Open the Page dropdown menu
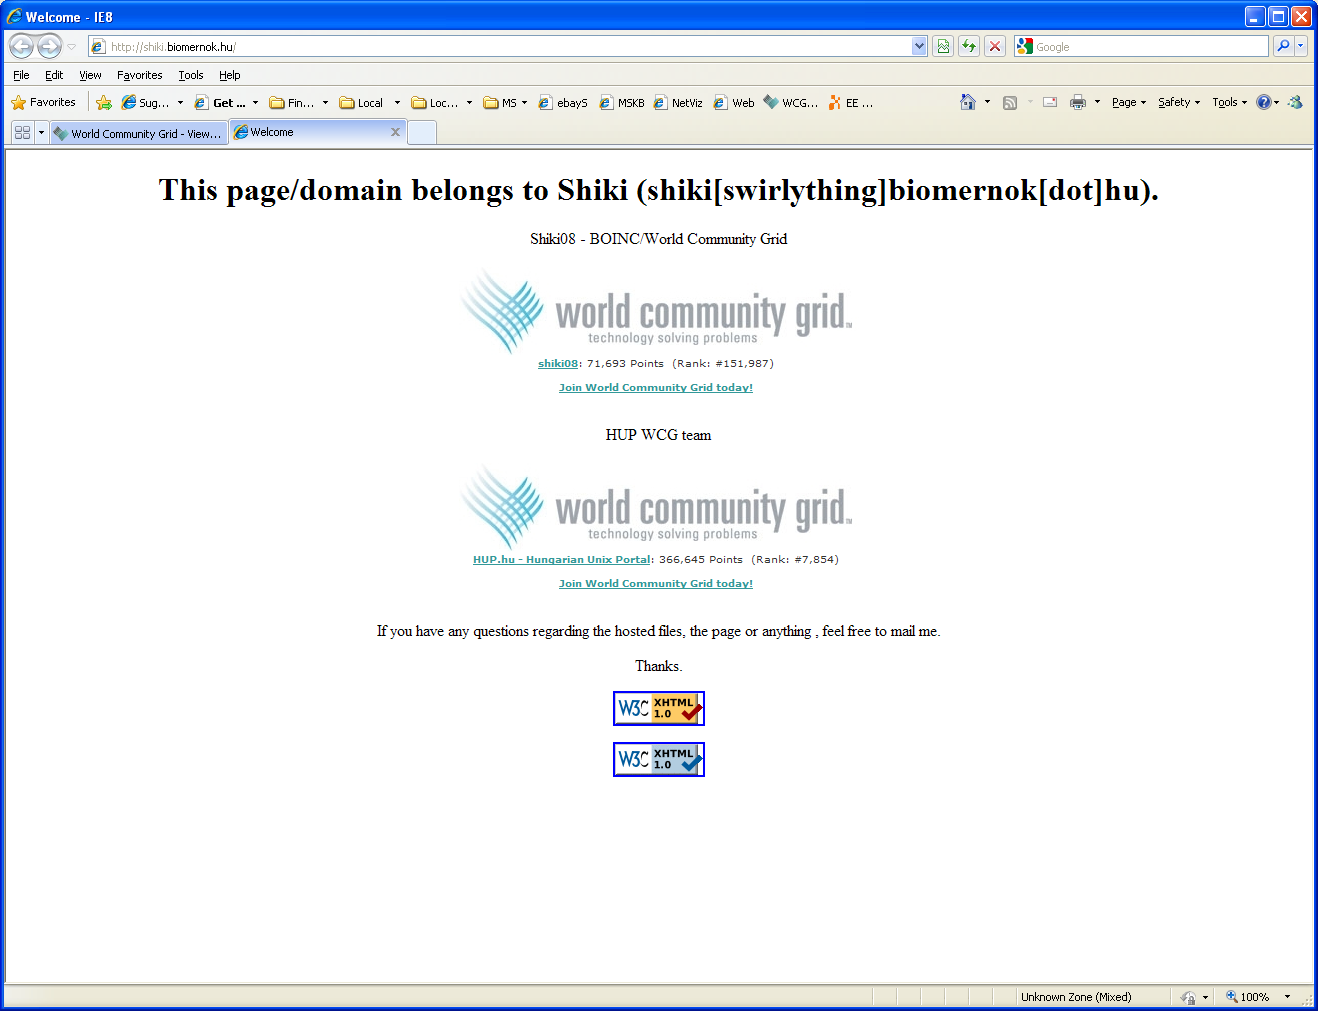 click(x=1128, y=102)
